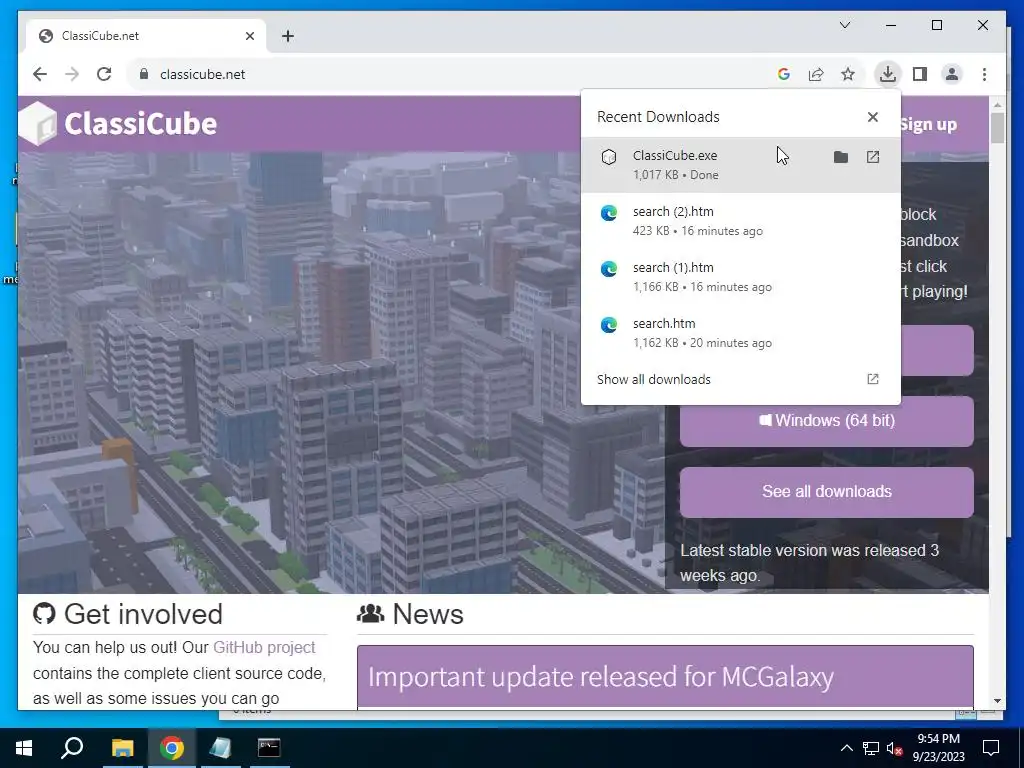Go back to the previous page
This screenshot has width=1024, height=768.
tap(40, 74)
